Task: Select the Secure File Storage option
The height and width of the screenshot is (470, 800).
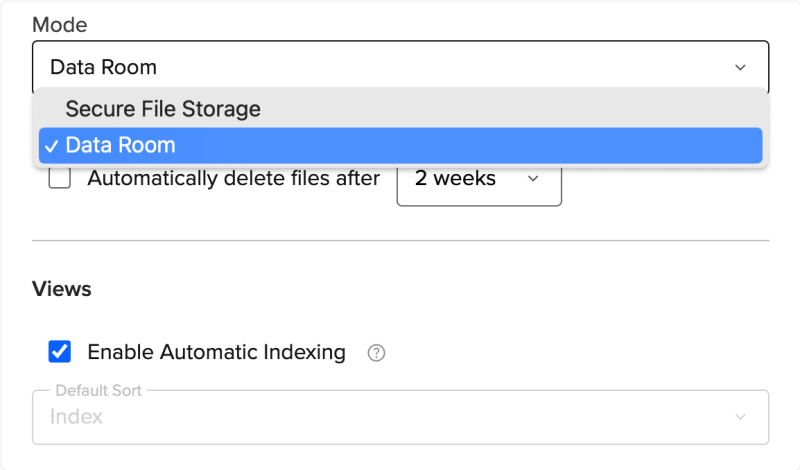Action: (x=163, y=109)
